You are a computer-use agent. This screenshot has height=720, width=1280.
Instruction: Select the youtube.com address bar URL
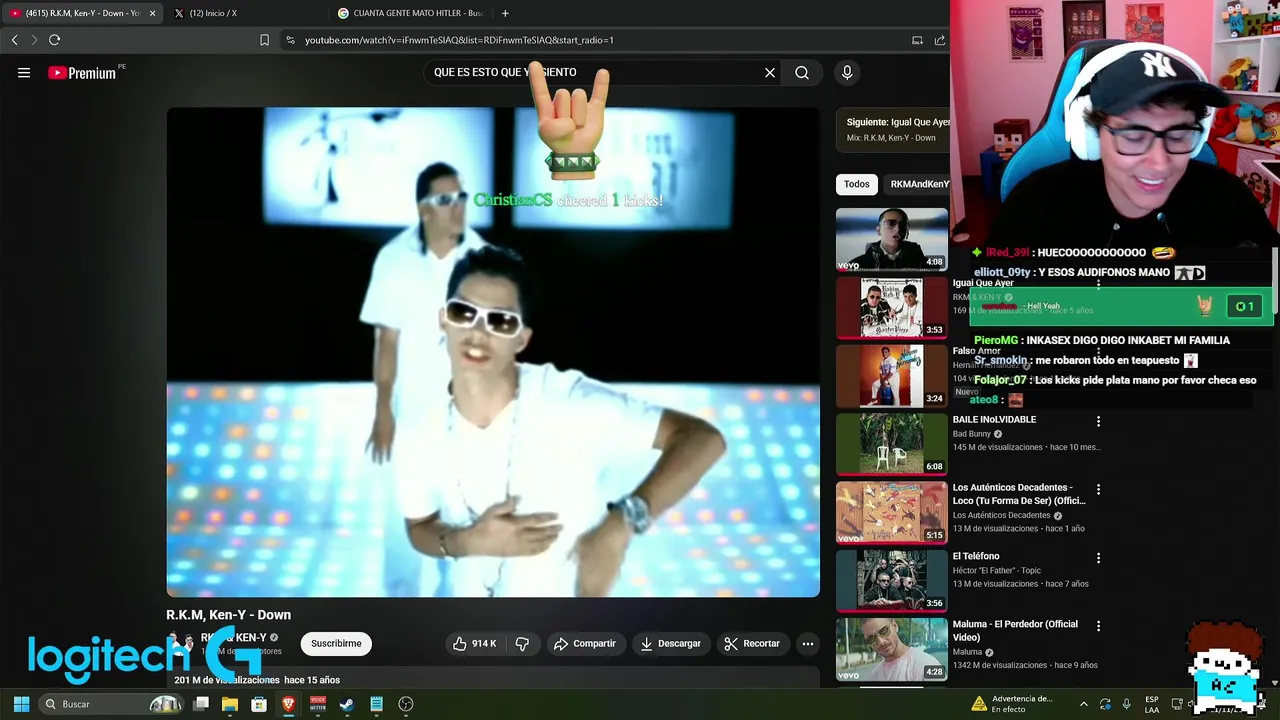pos(459,40)
